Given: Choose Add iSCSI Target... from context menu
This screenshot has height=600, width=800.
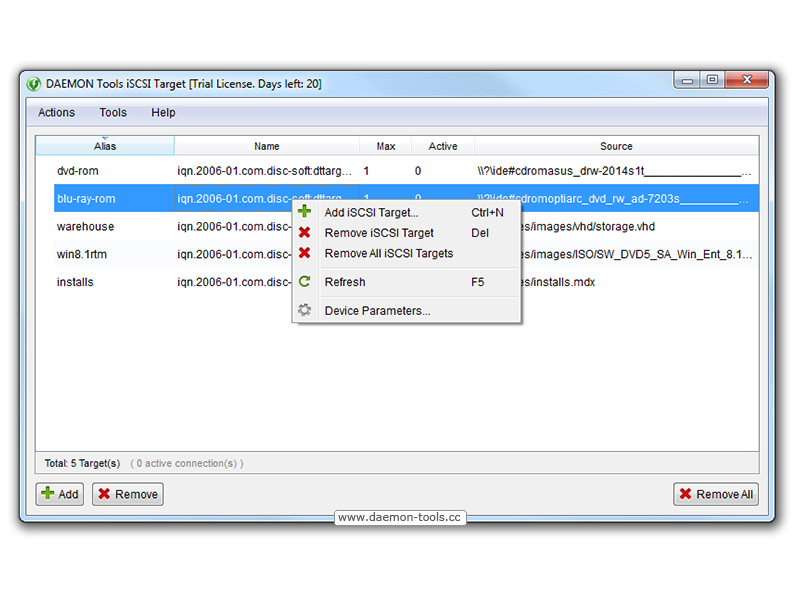Looking at the screenshot, I should pos(407,212).
